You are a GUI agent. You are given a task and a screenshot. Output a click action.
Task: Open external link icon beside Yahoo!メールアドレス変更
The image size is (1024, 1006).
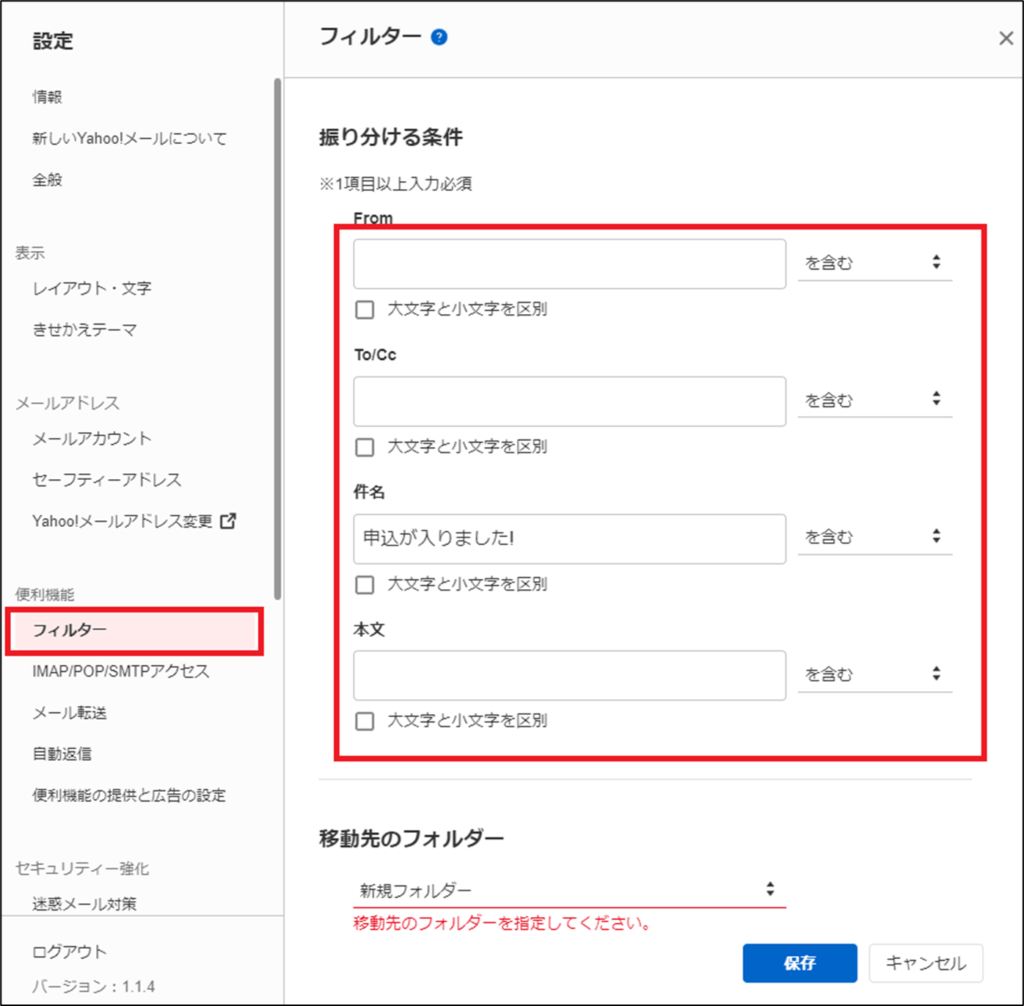(x=228, y=521)
